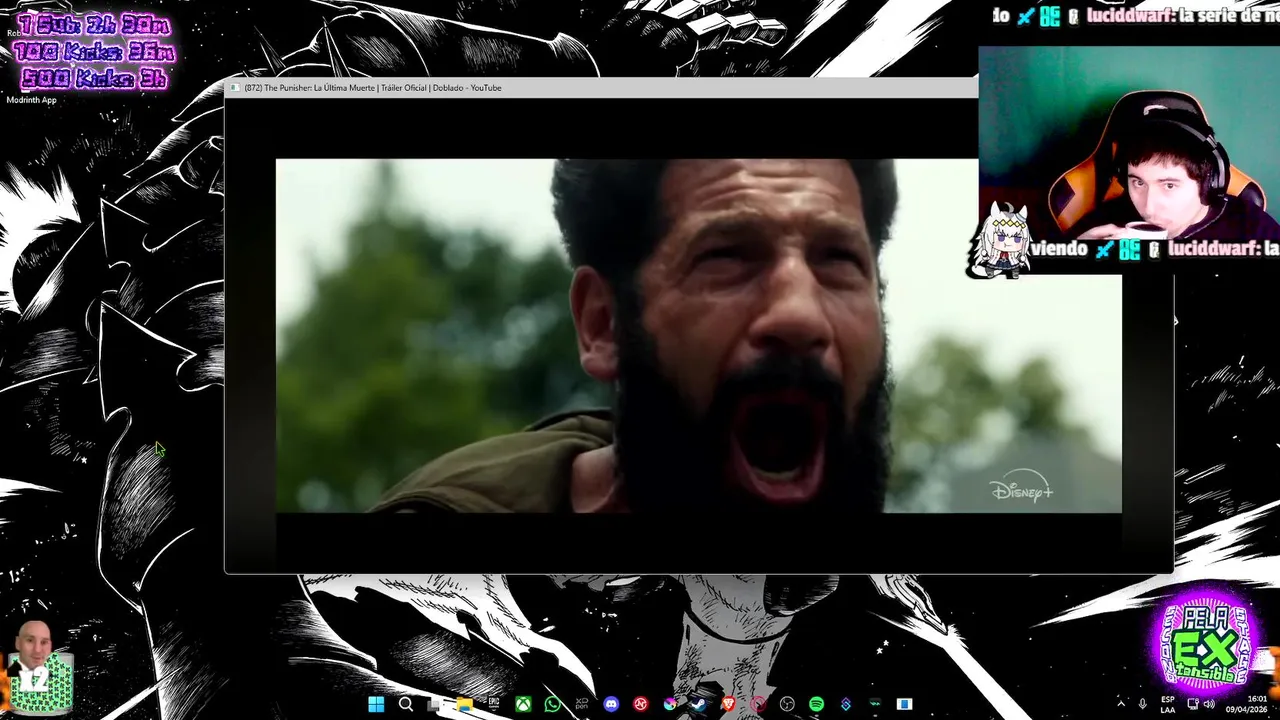Screen dimensions: 1280x720
Task: Open WhatsApp from taskbar
Action: coord(552,704)
